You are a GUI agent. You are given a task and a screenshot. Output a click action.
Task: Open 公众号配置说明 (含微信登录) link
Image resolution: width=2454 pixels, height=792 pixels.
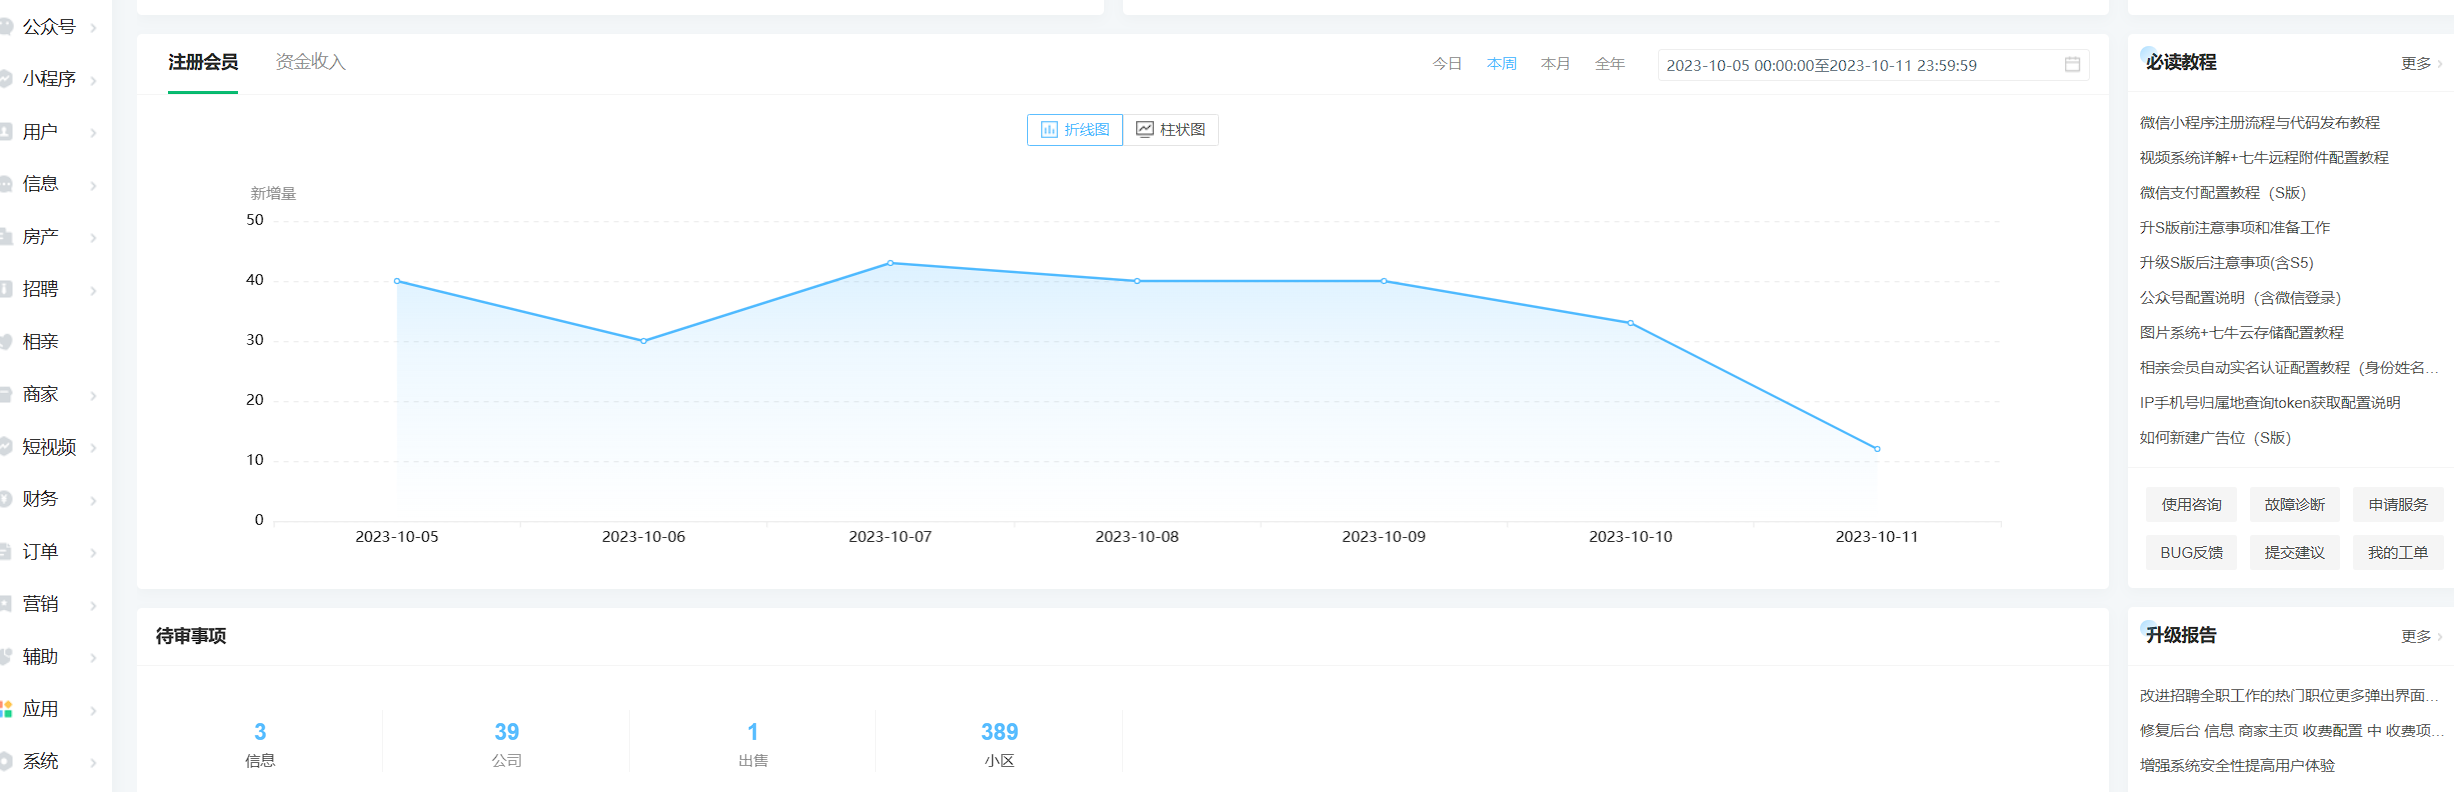point(2240,297)
